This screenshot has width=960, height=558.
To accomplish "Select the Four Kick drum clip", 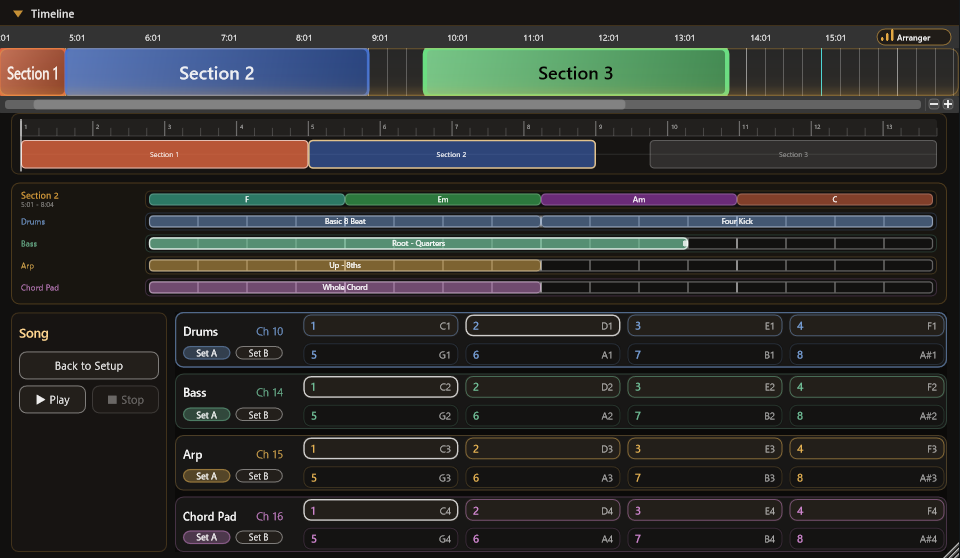I will coord(737,221).
